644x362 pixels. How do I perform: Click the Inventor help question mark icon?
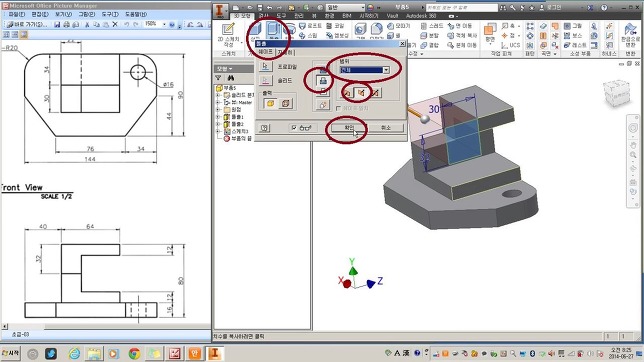(604, 7)
